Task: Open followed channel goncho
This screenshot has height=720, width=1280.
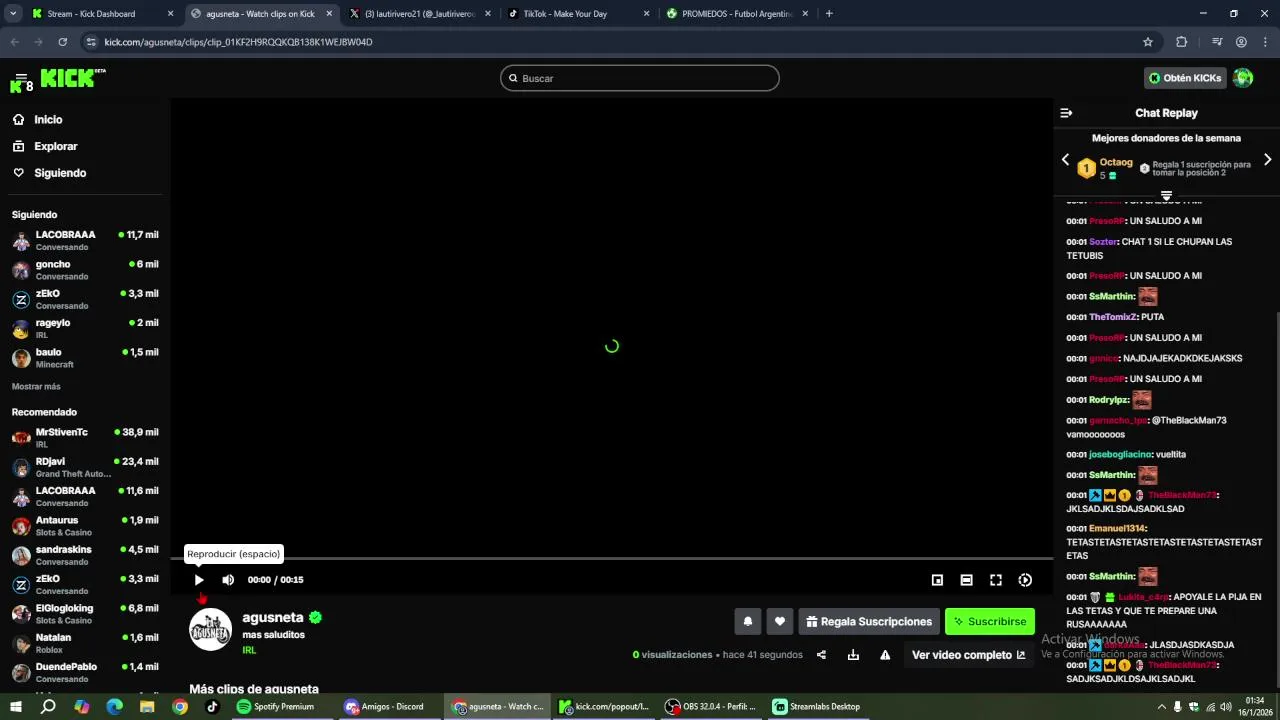Action: [x=85, y=270]
